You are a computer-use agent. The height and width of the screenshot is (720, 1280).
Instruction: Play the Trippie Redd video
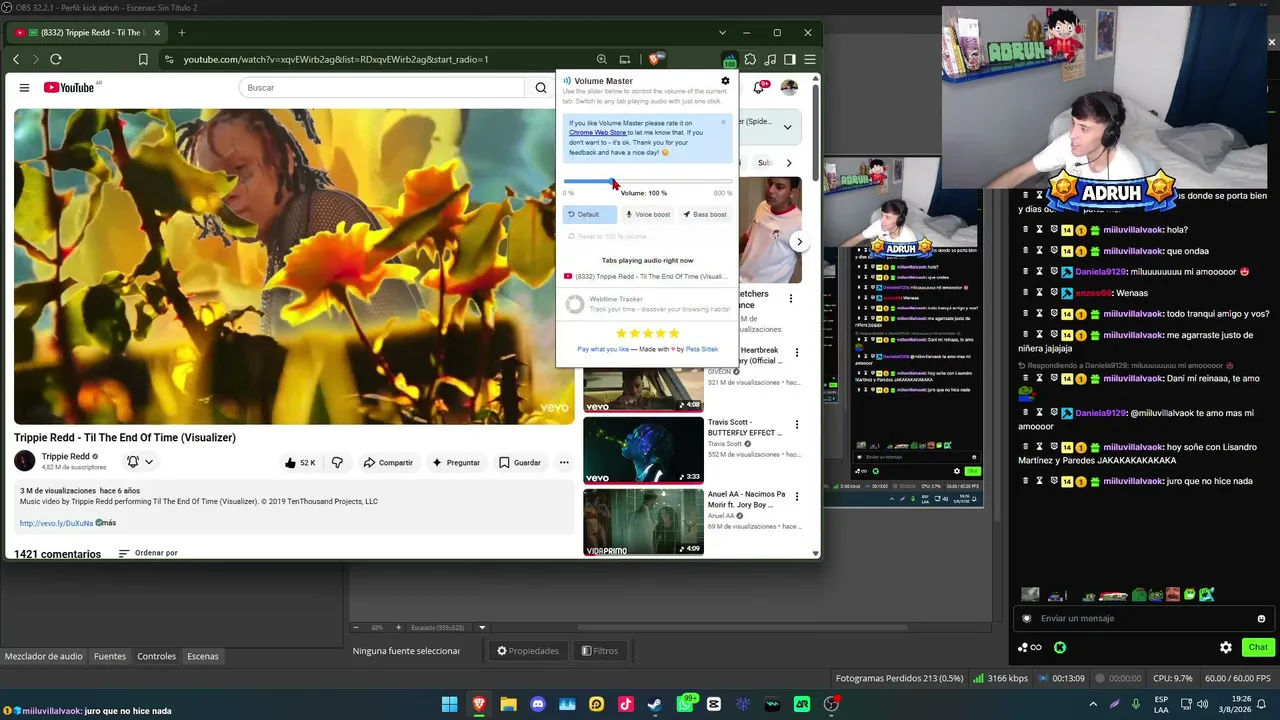click(294, 266)
